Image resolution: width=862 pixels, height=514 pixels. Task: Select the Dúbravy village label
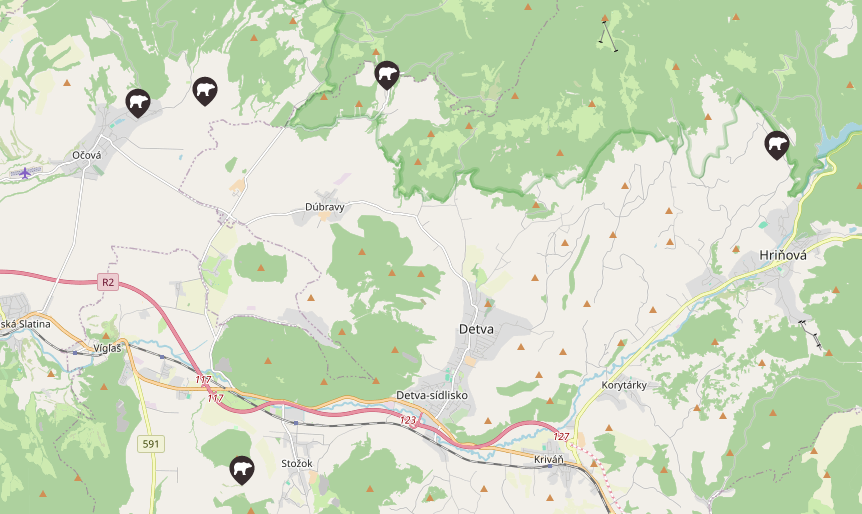[325, 207]
